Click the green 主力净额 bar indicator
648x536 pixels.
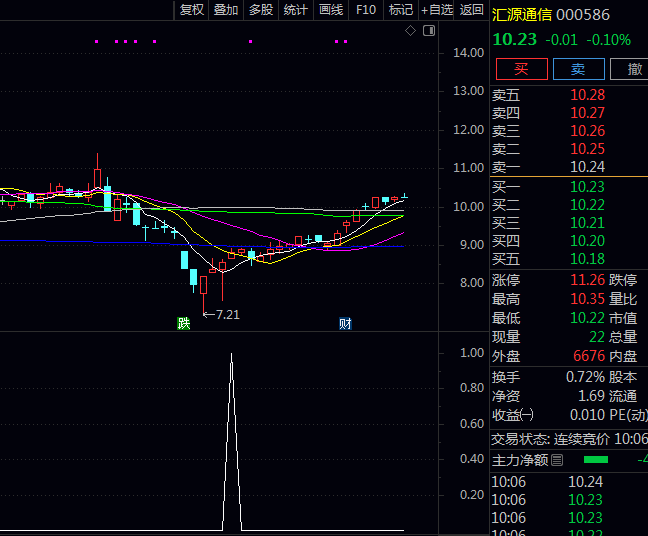point(595,460)
